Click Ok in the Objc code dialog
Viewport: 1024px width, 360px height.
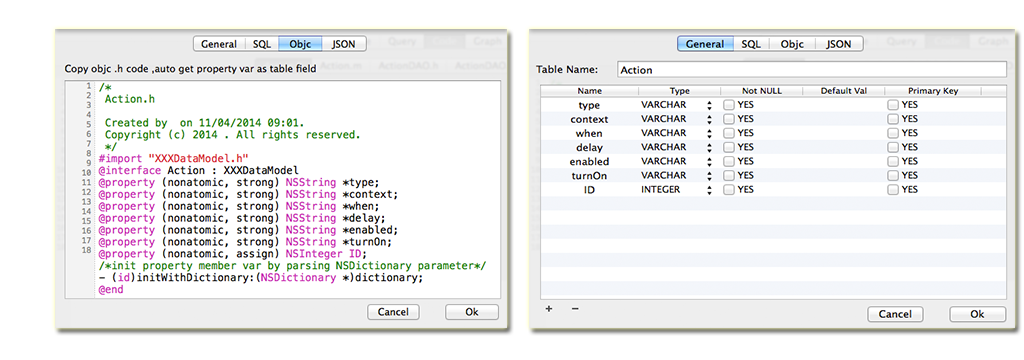[x=472, y=312]
